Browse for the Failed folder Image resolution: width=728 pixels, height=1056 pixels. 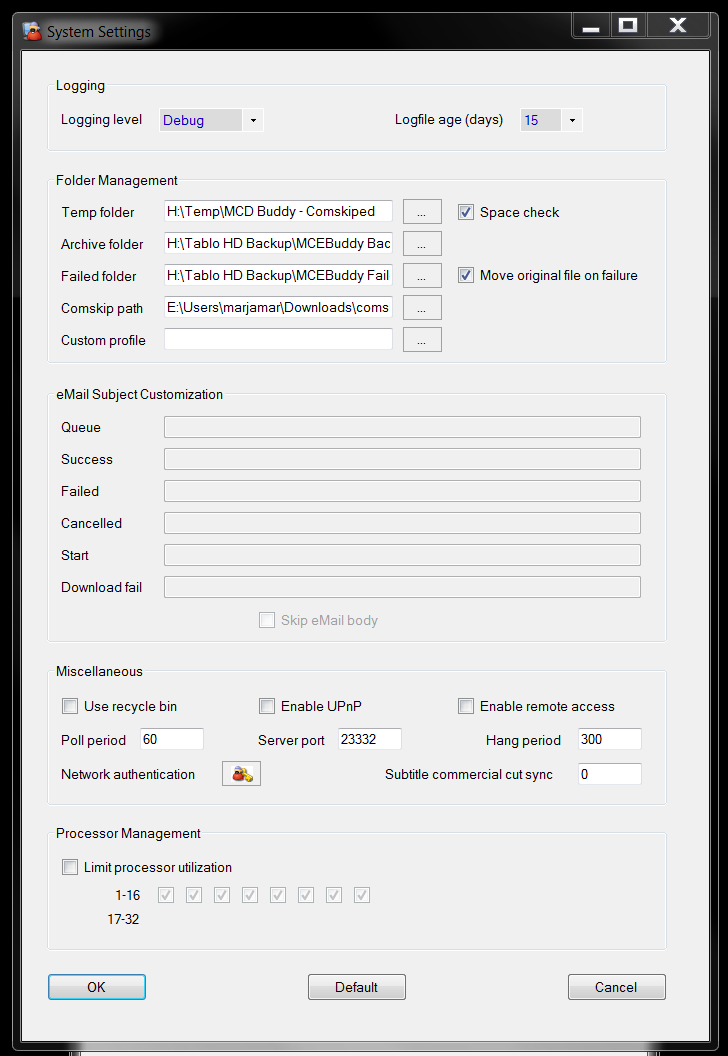point(422,275)
